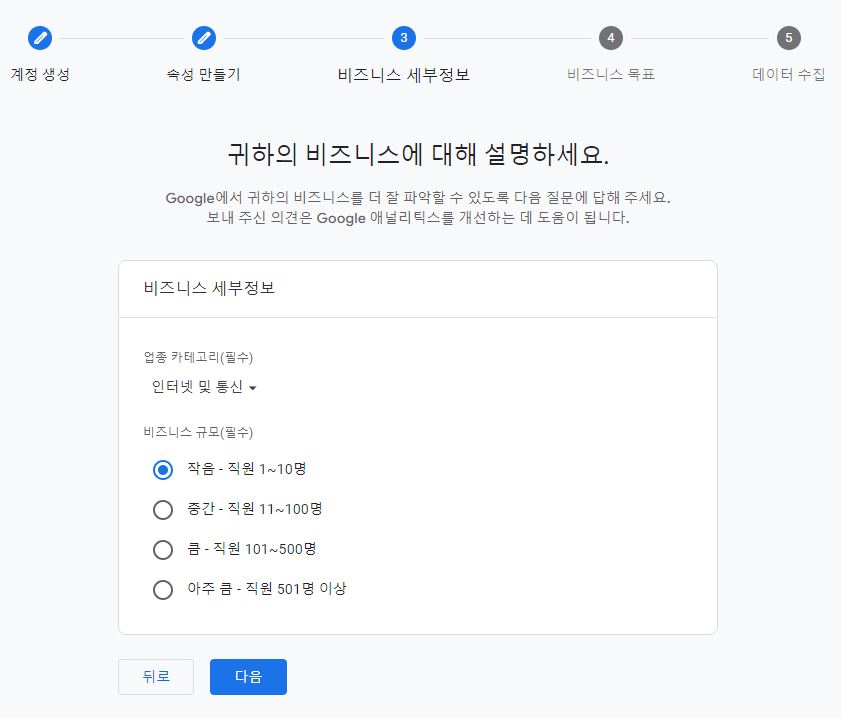Click the 뒤로 button
Image resolution: width=841 pixels, height=718 pixels.
156,677
